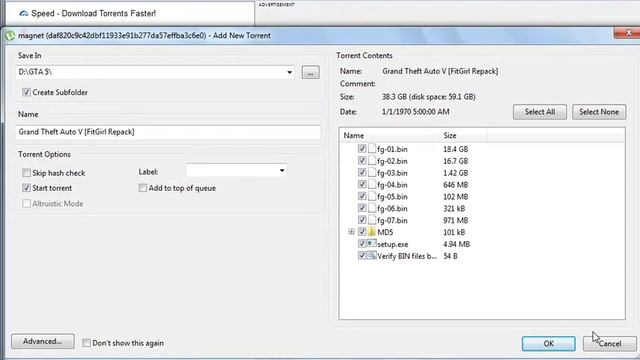Select the fg-01.bin file name
The image size is (640, 360).
pyautogui.click(x=392, y=149)
